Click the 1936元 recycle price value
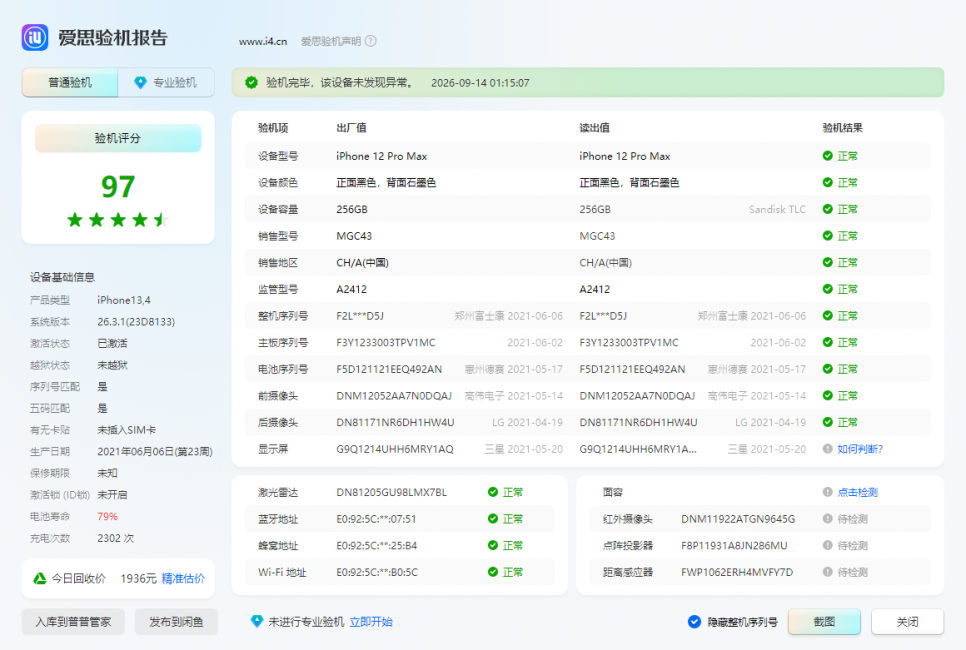 point(139,578)
